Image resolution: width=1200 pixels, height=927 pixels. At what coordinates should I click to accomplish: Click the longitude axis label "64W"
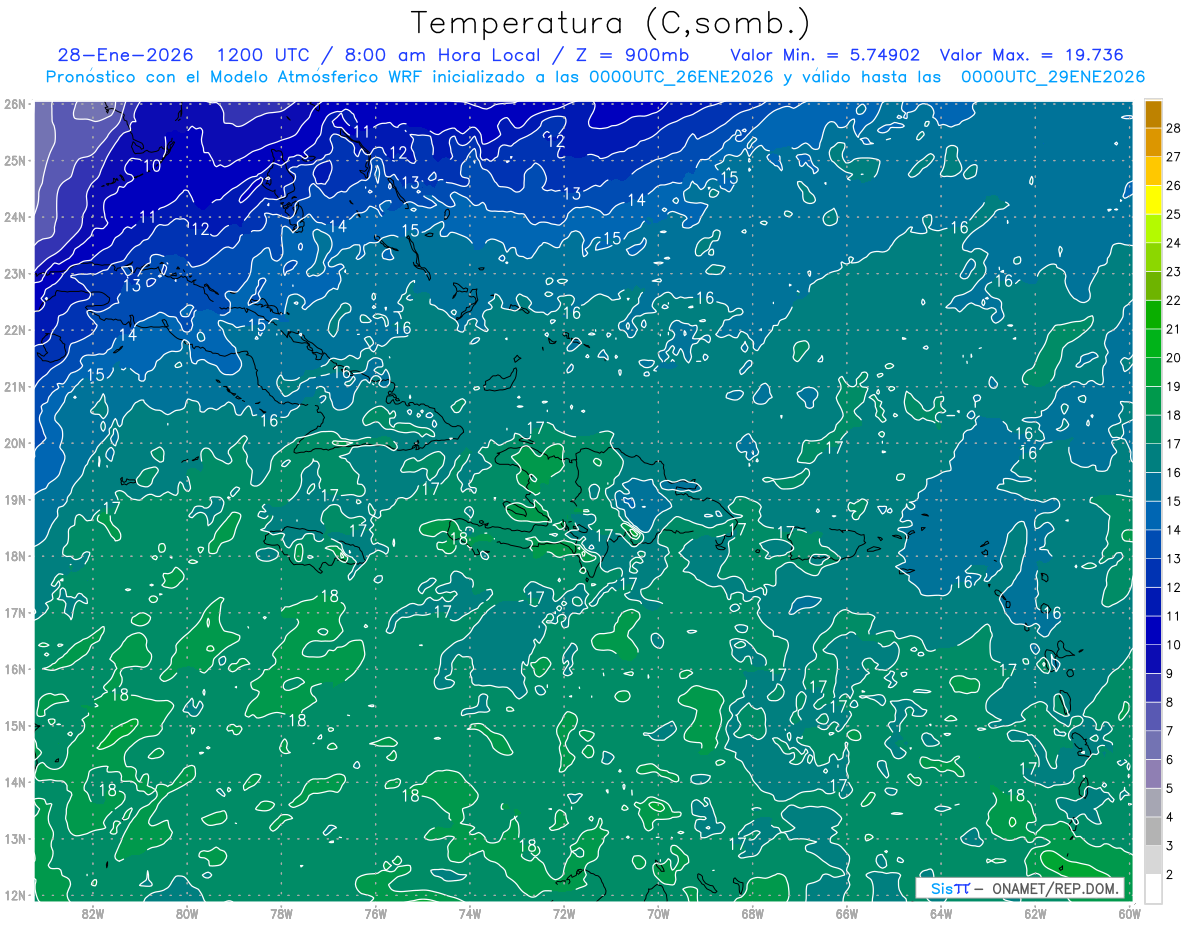940,913
